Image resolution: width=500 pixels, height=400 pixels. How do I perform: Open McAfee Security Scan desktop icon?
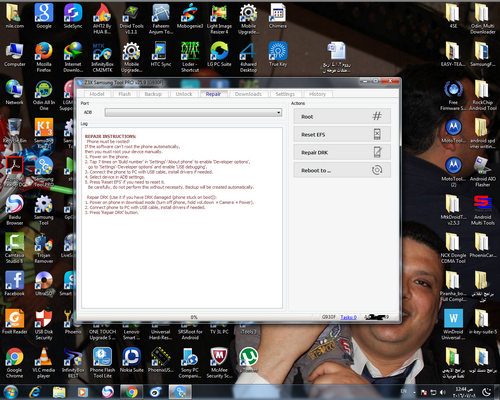point(219,363)
